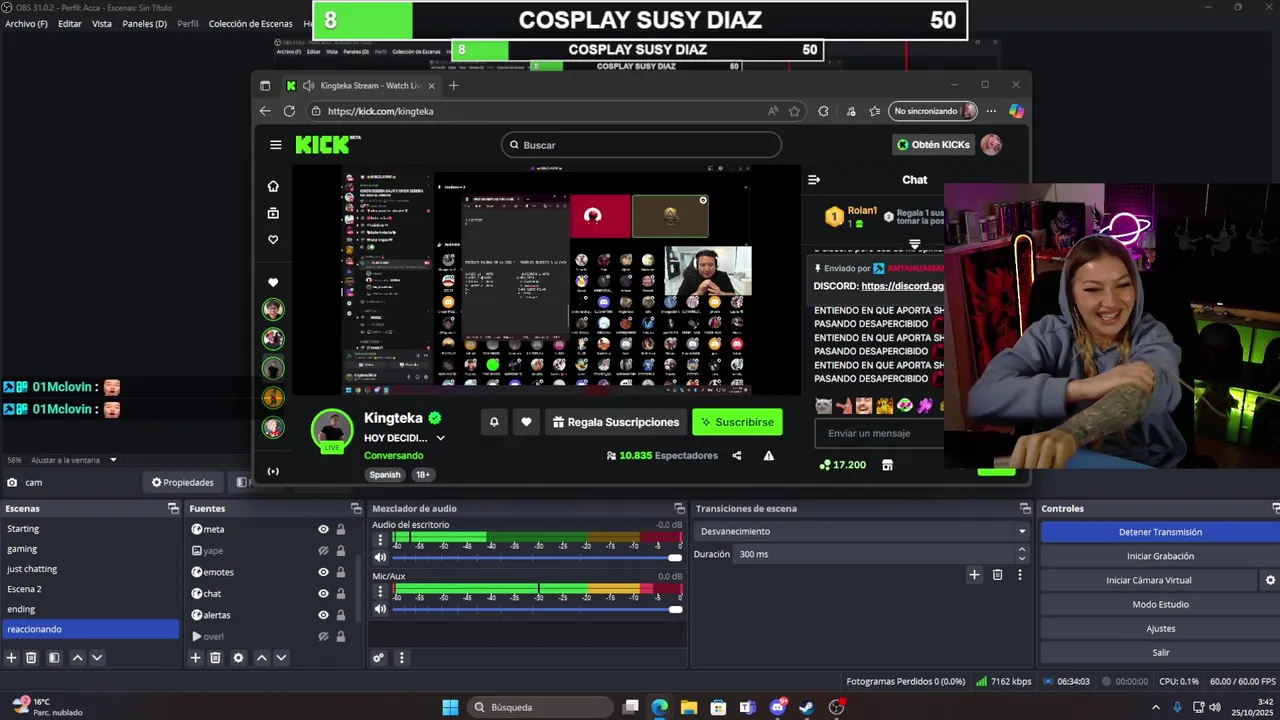
Task: Open the Paneles menu
Action: click(x=144, y=24)
